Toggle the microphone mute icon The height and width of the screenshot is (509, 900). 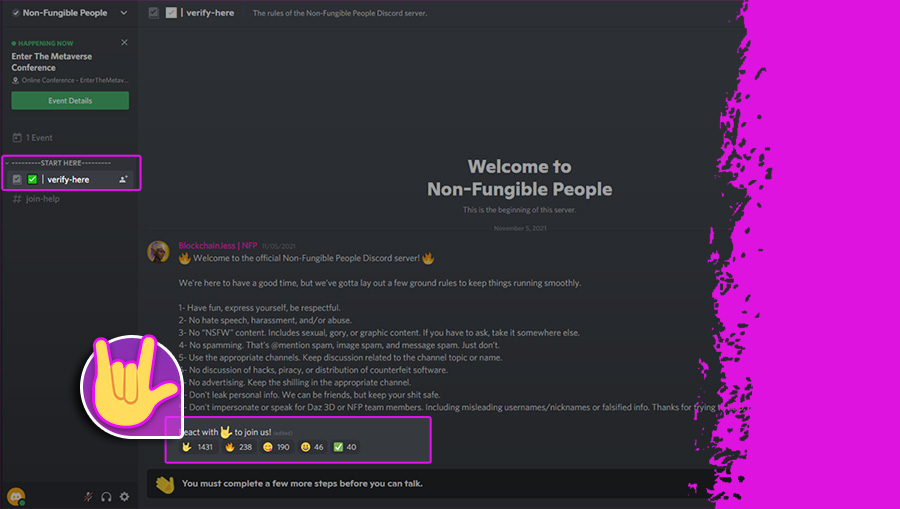88,497
